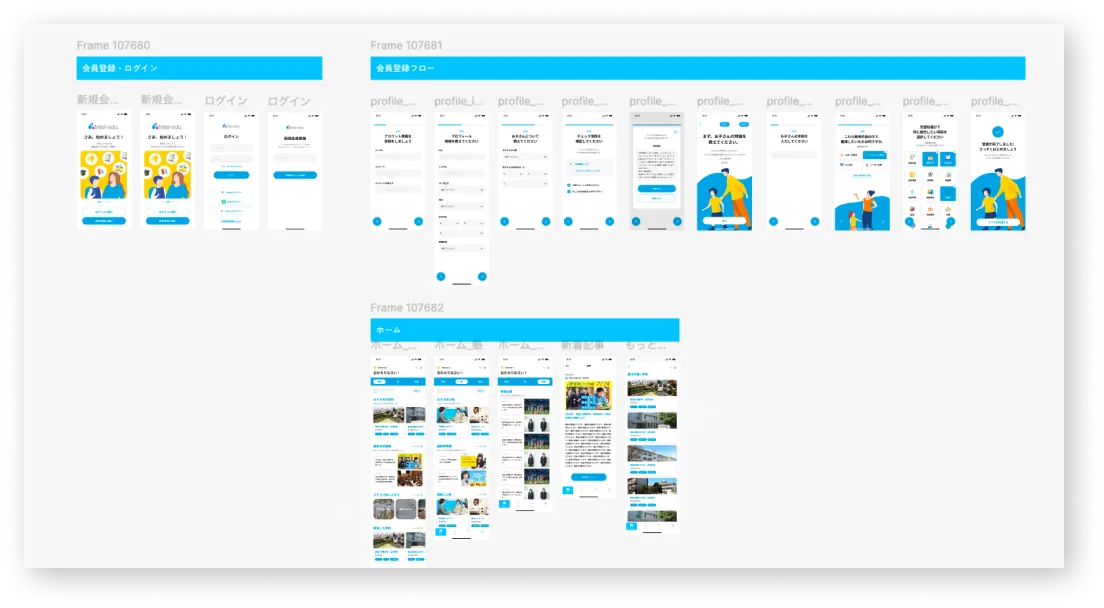Viewport: 1104px width, 608px height.
Task: Click the search icon in the home screen header
Action: [417, 366]
